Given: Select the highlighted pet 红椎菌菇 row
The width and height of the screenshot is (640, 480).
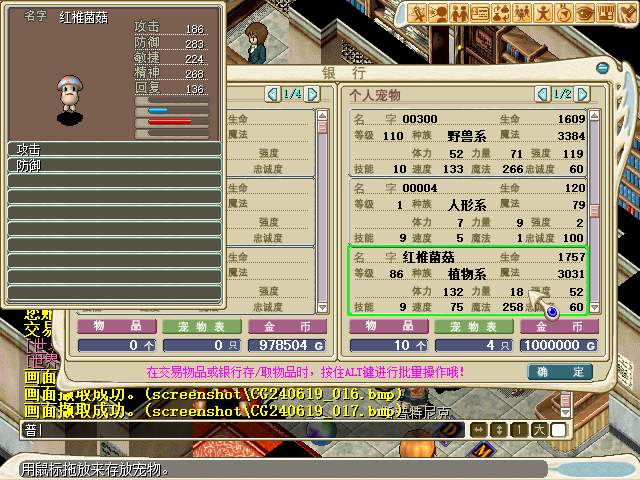Looking at the screenshot, I should [x=468, y=281].
